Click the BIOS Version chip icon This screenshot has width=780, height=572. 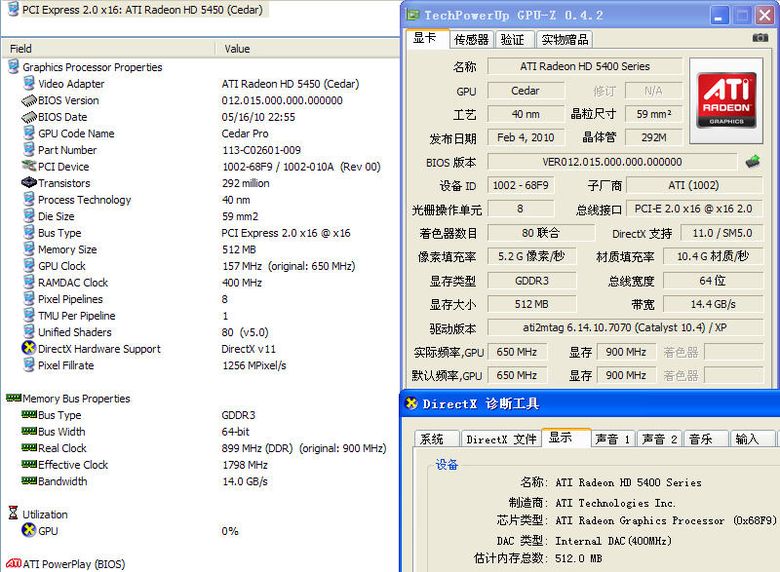pyautogui.click(x=29, y=100)
